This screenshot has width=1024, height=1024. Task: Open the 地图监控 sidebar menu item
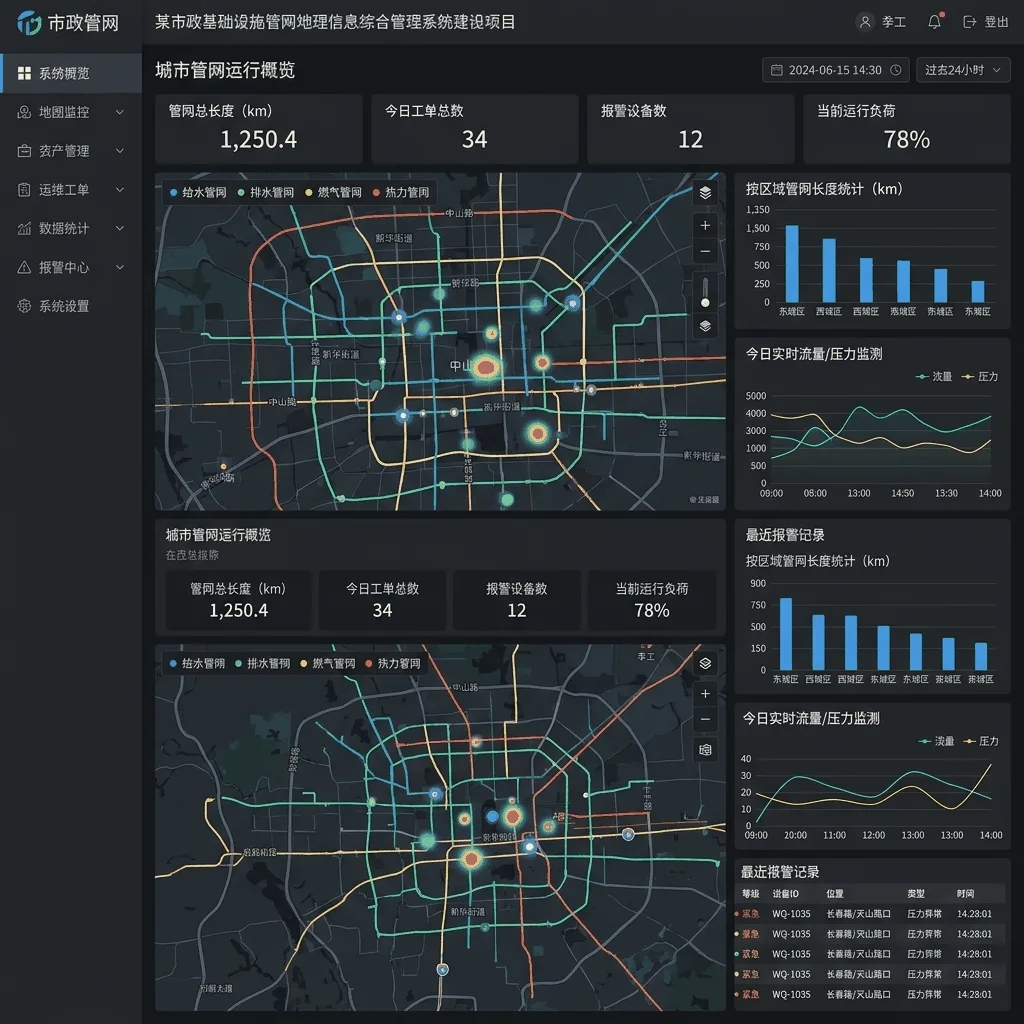(71, 112)
